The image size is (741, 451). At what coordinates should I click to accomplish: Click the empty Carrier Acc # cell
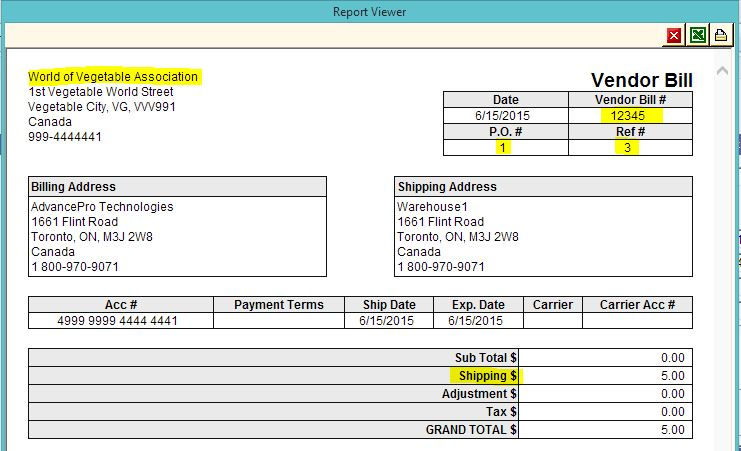coord(637,321)
